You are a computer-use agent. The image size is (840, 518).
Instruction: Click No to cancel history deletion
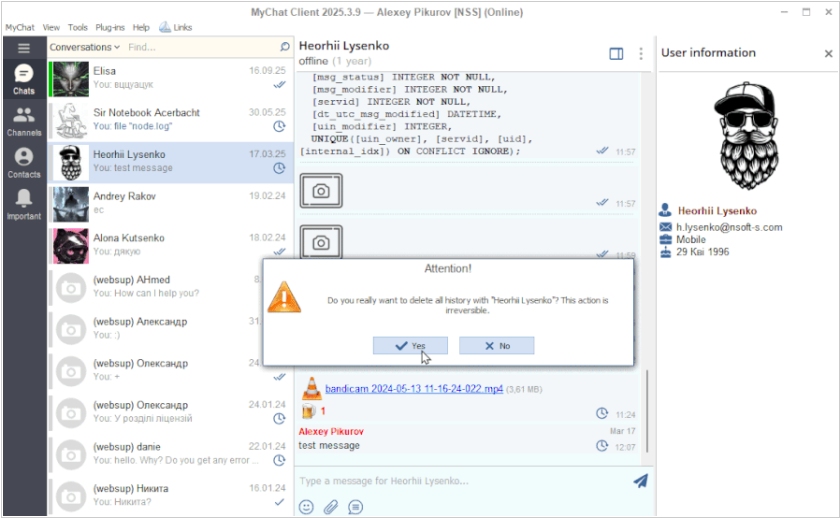click(497, 345)
